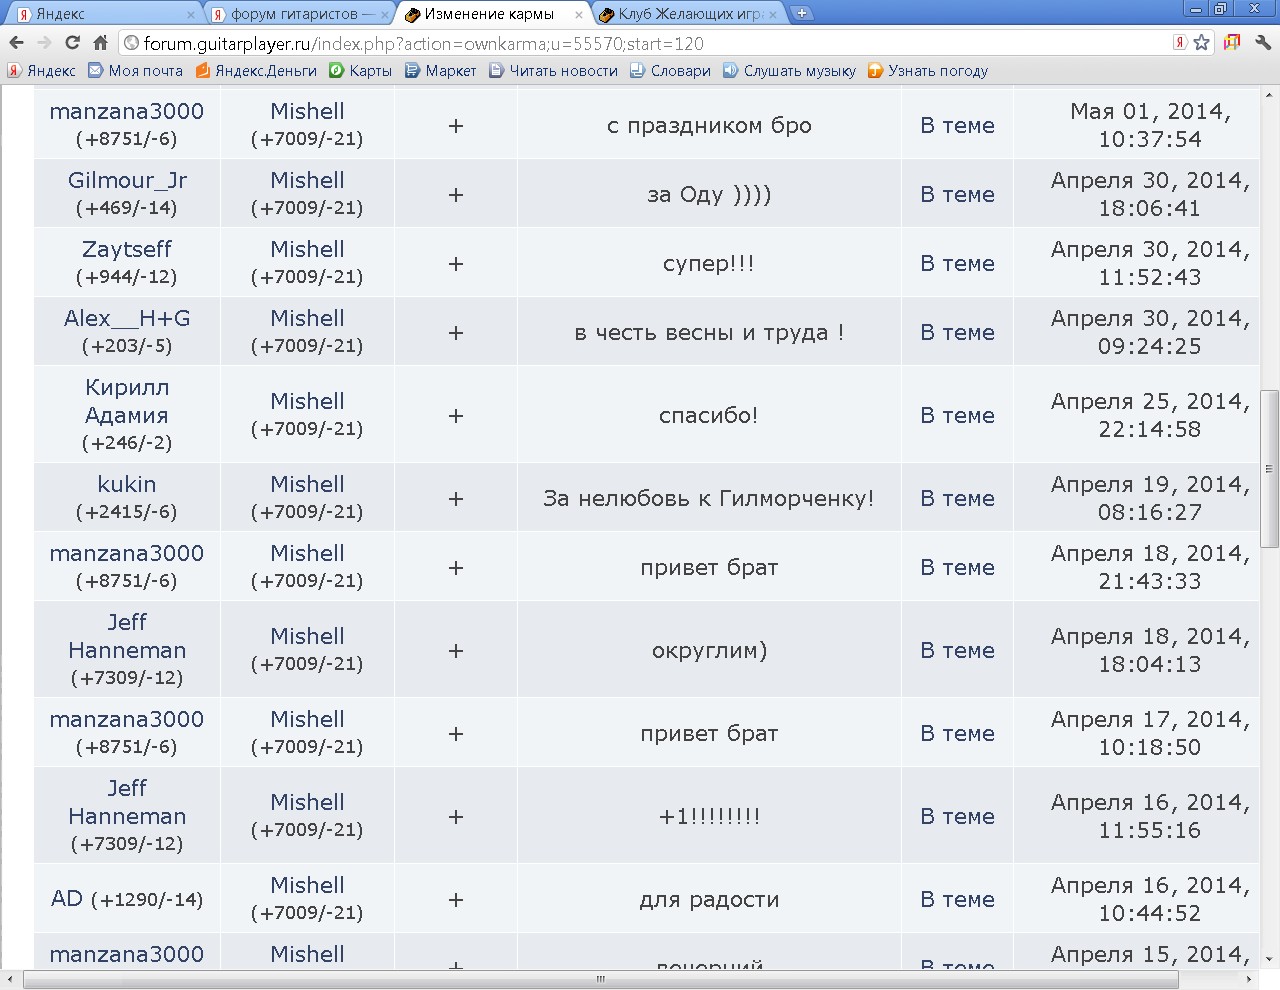This screenshot has height=990, width=1280.
Task: Open the 'Слушать музыку' bookmark
Action: tap(790, 71)
